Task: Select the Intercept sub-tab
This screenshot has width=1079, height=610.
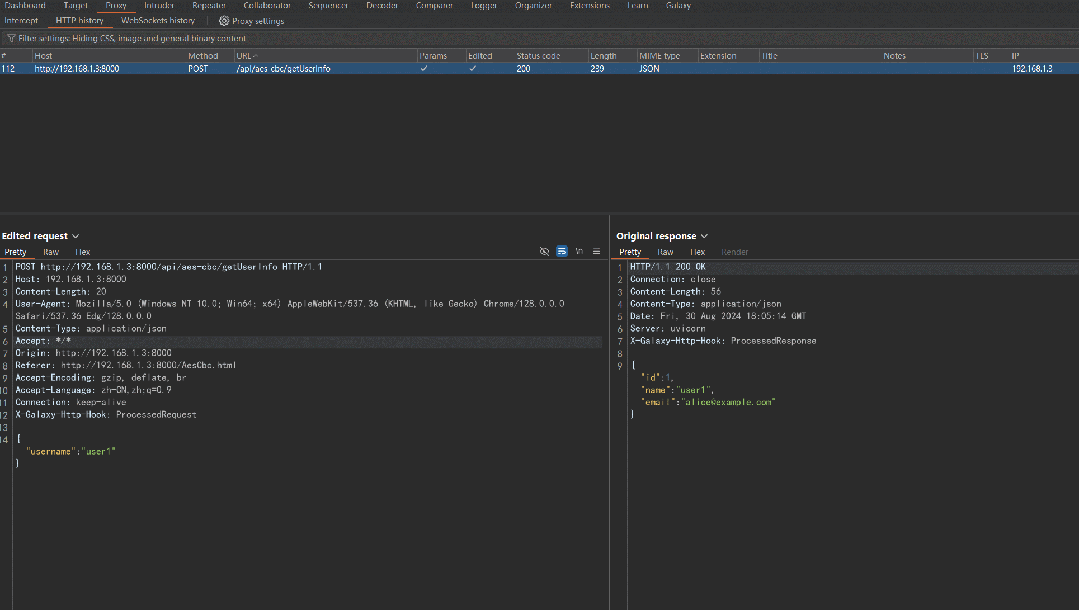Action: coord(21,21)
